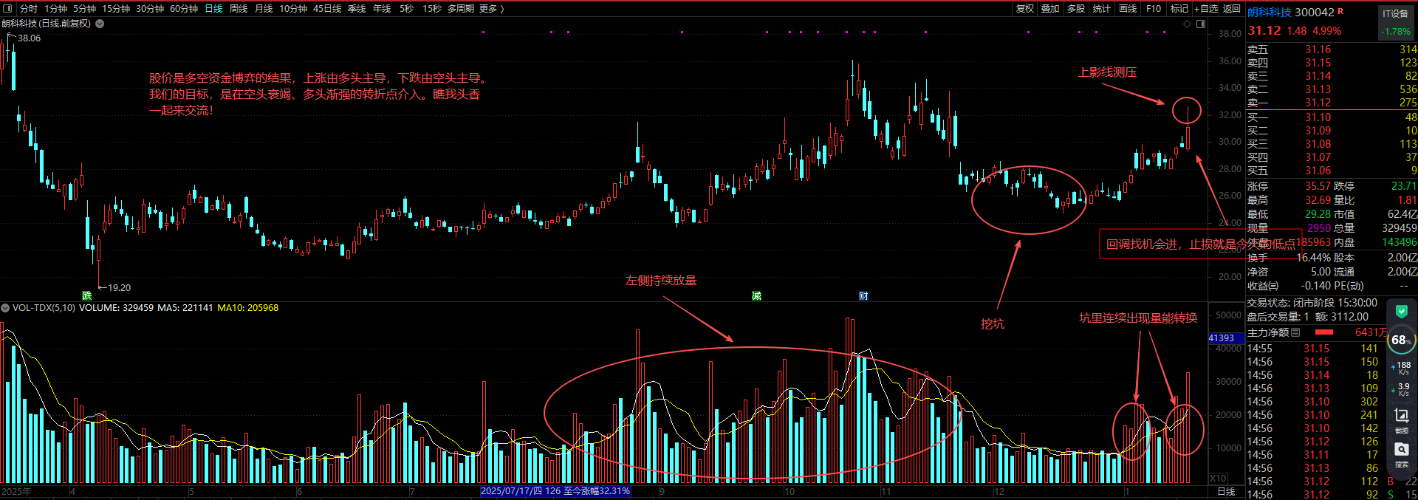Switch chart to 周线 period

point(239,8)
